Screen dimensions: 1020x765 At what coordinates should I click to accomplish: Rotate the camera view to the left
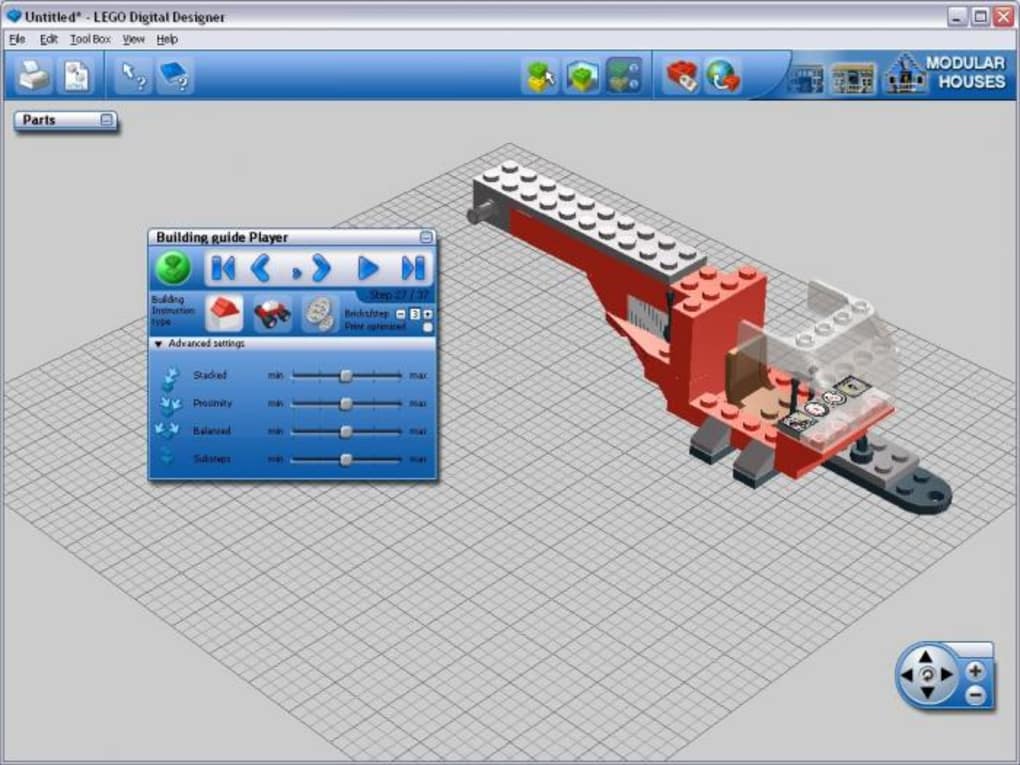(x=907, y=676)
